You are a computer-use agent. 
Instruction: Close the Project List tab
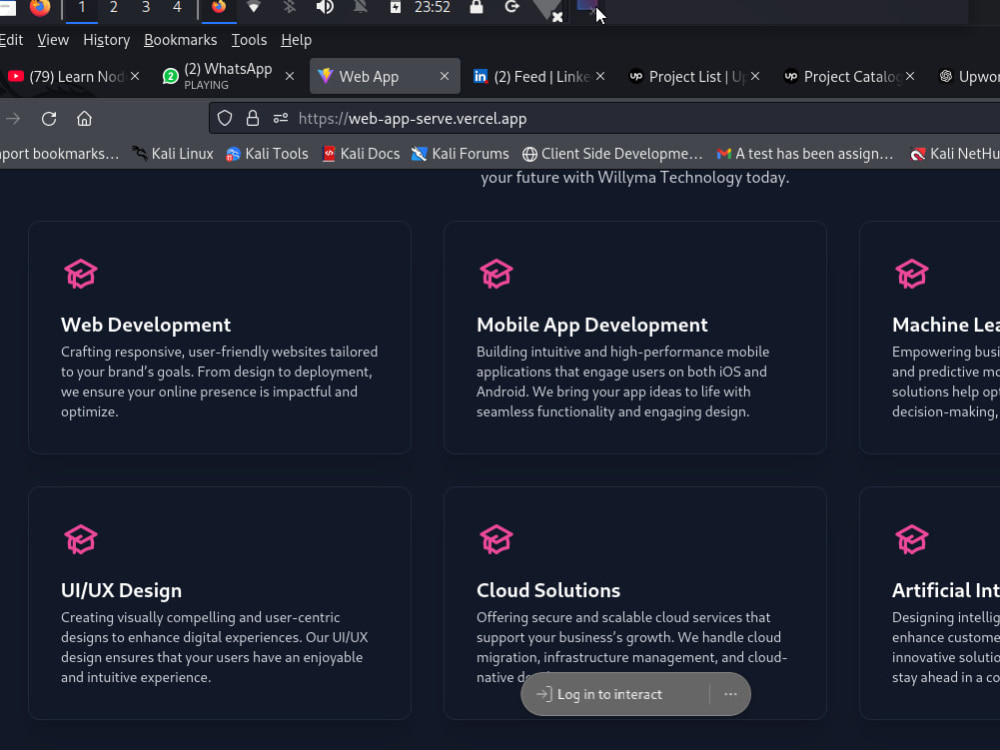755,76
